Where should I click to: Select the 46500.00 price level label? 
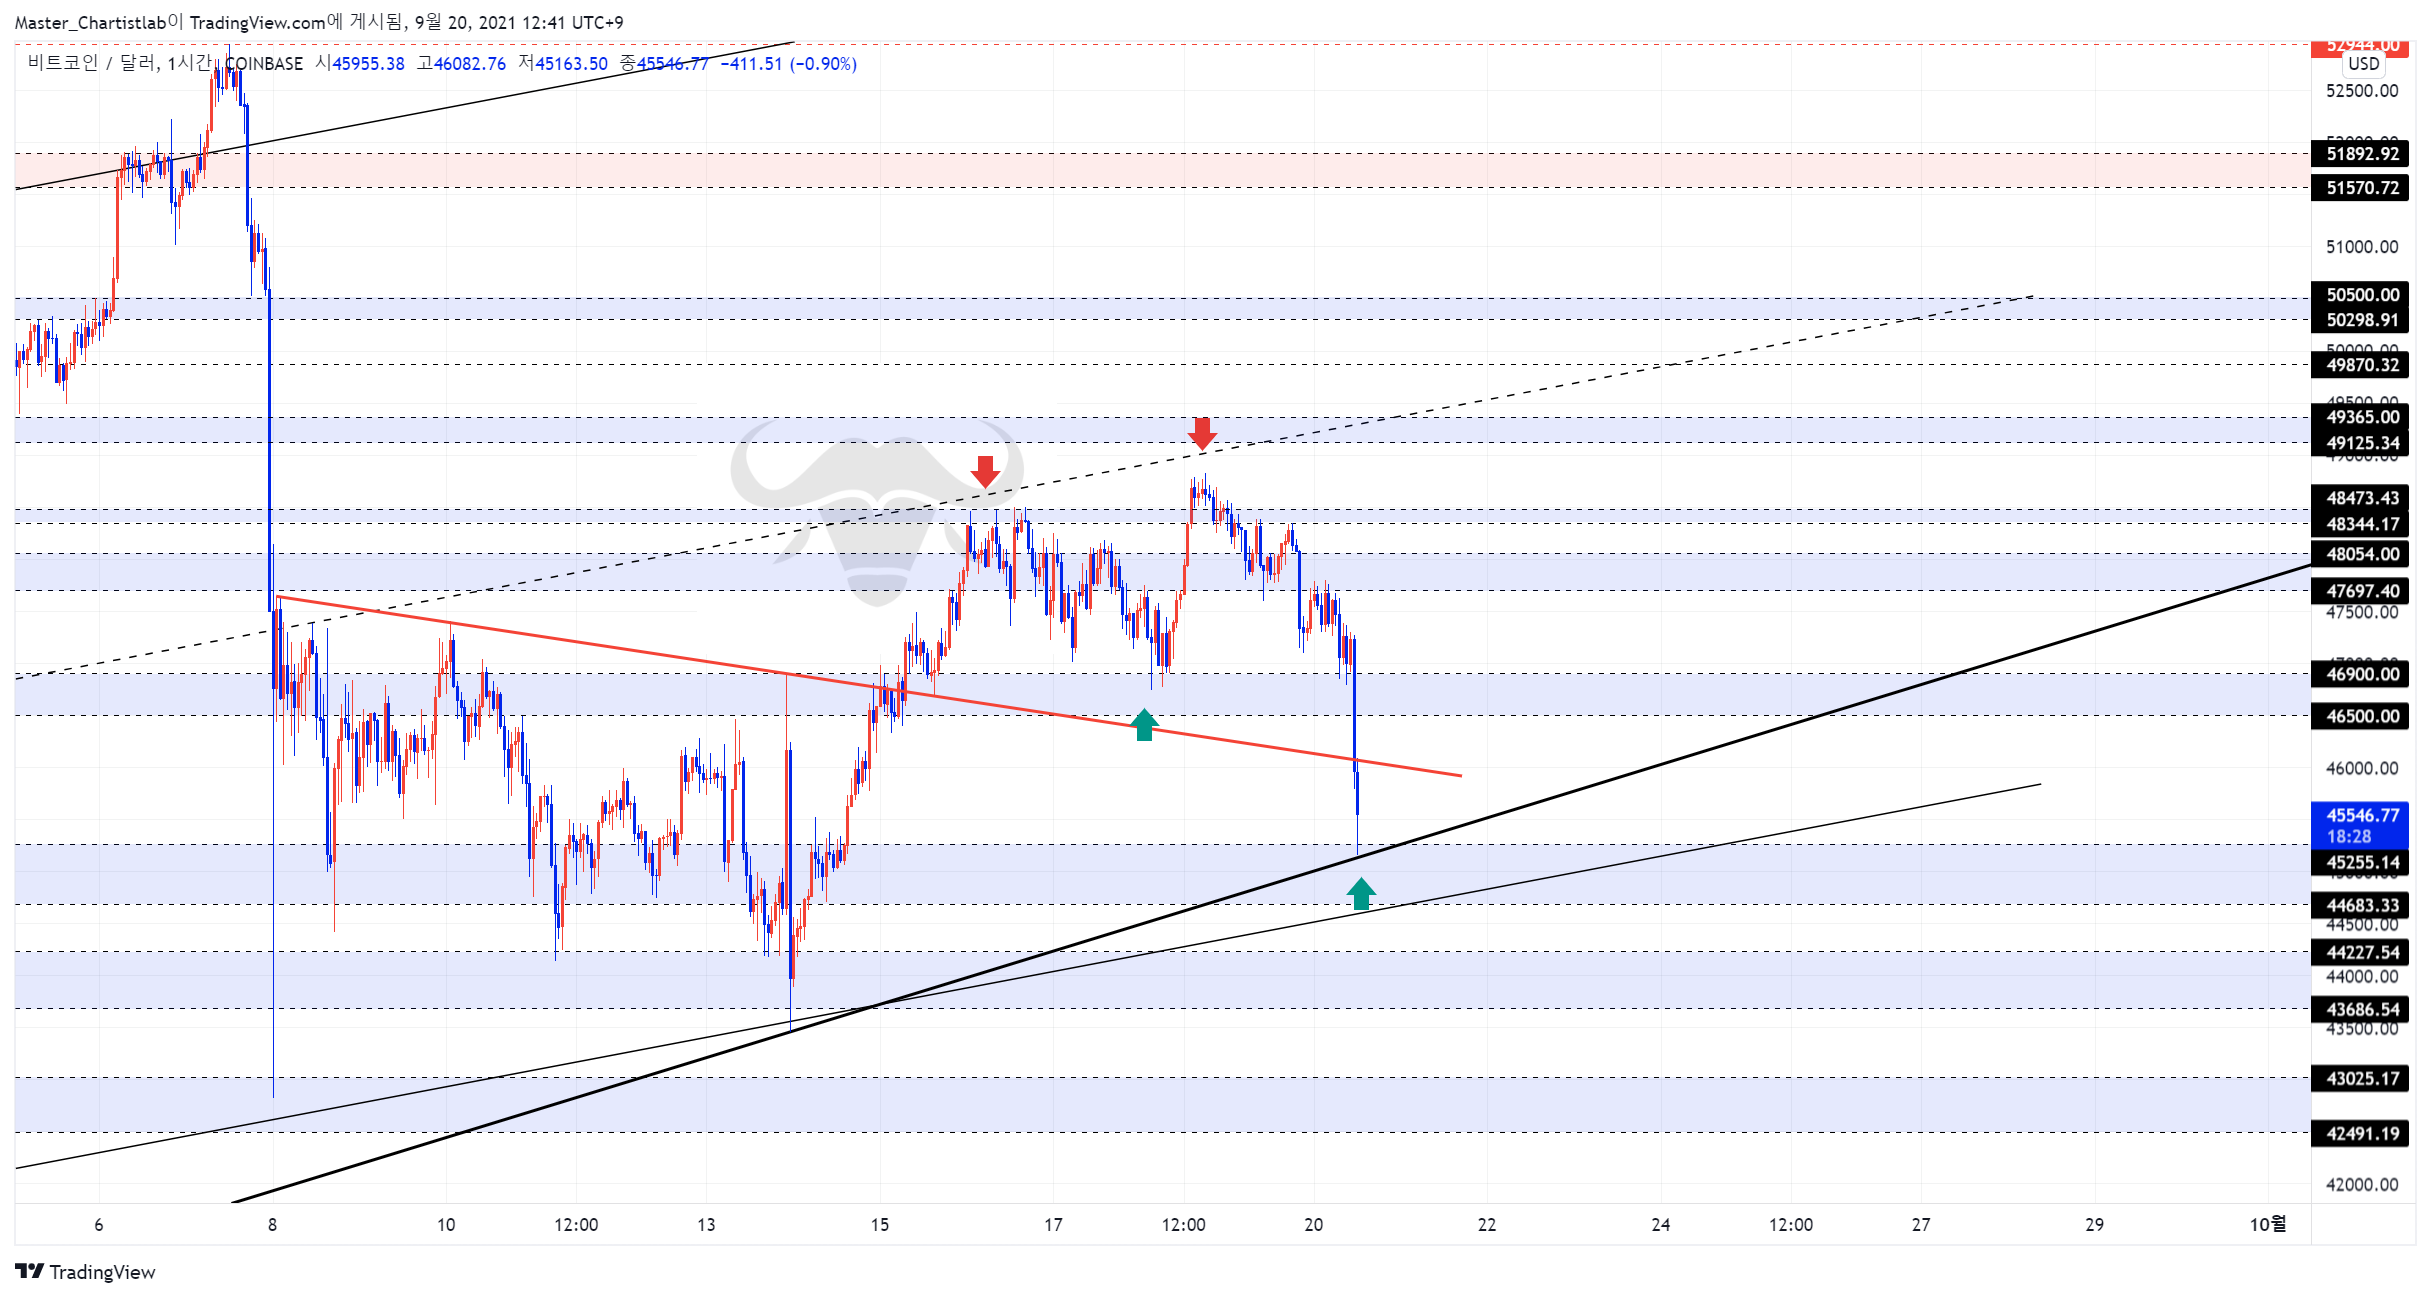pyautogui.click(x=2361, y=715)
